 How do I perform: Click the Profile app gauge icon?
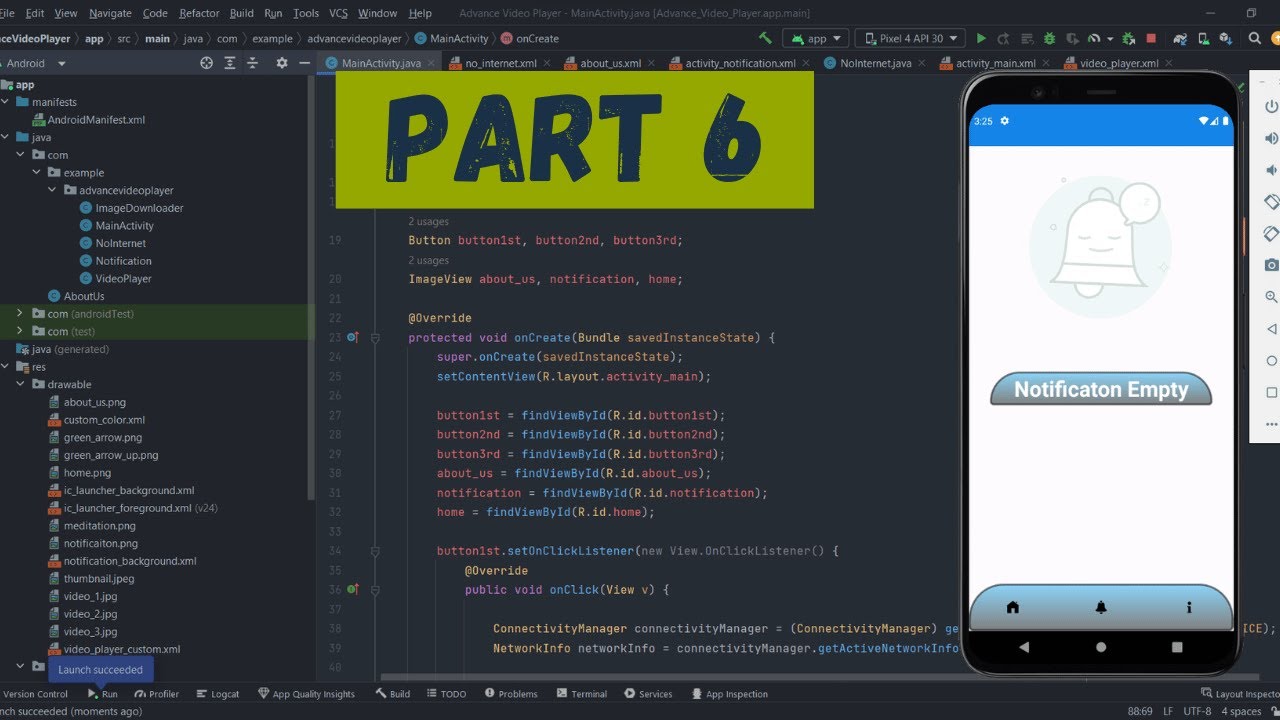1095,38
